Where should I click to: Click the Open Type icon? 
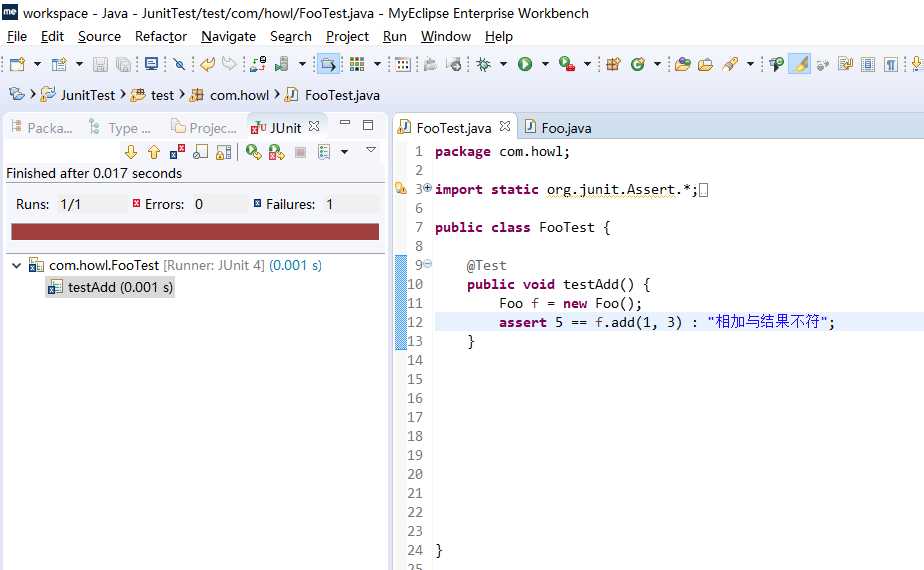click(683, 64)
